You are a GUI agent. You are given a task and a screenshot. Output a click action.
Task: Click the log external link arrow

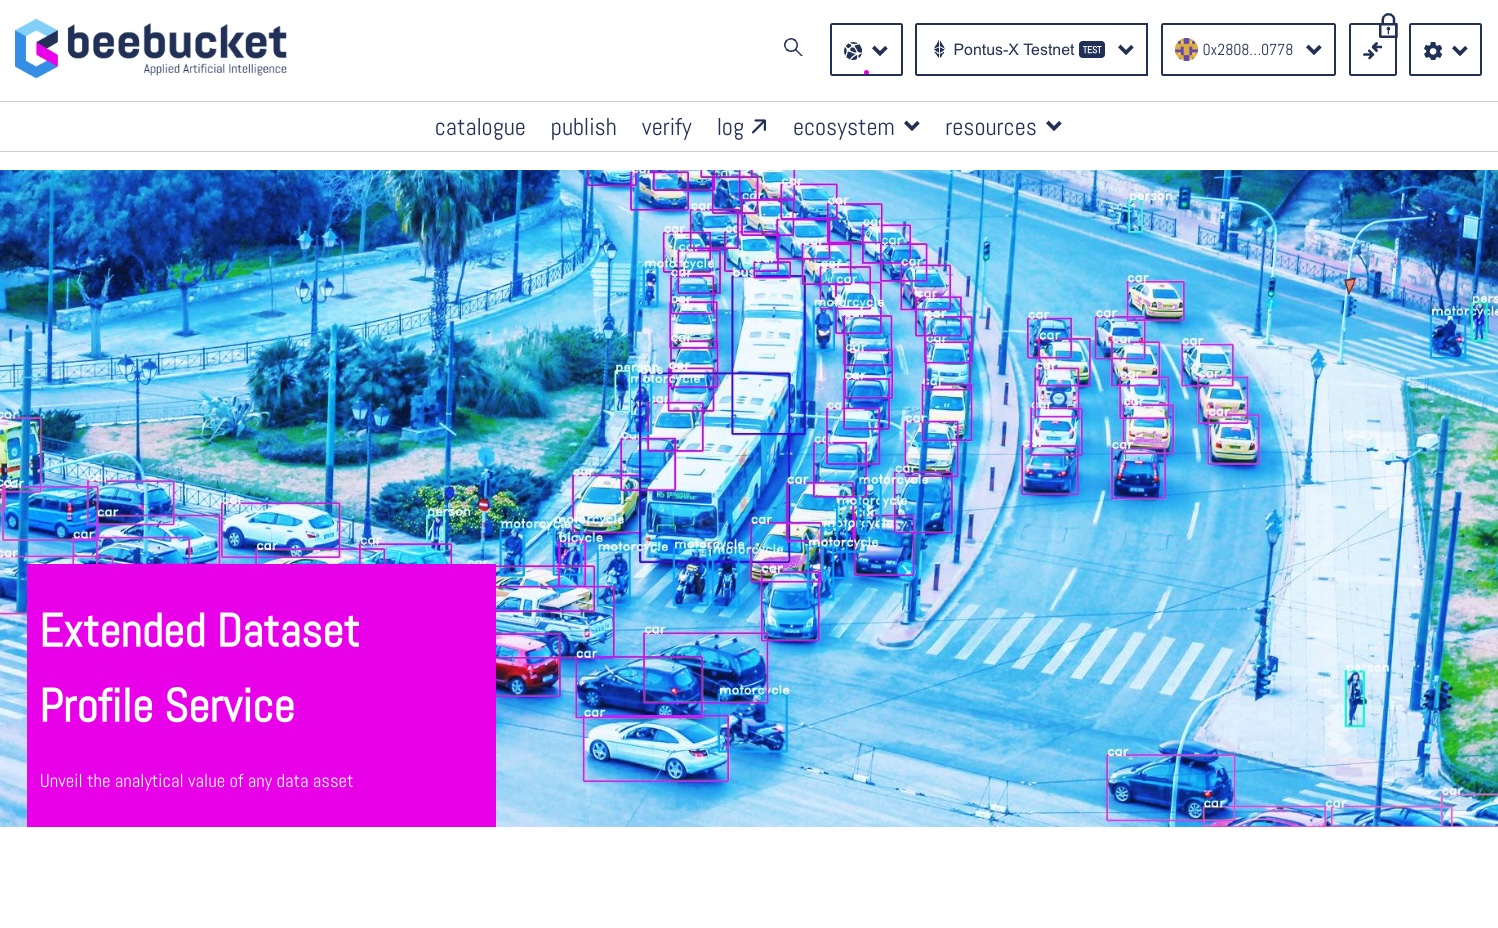coord(759,127)
